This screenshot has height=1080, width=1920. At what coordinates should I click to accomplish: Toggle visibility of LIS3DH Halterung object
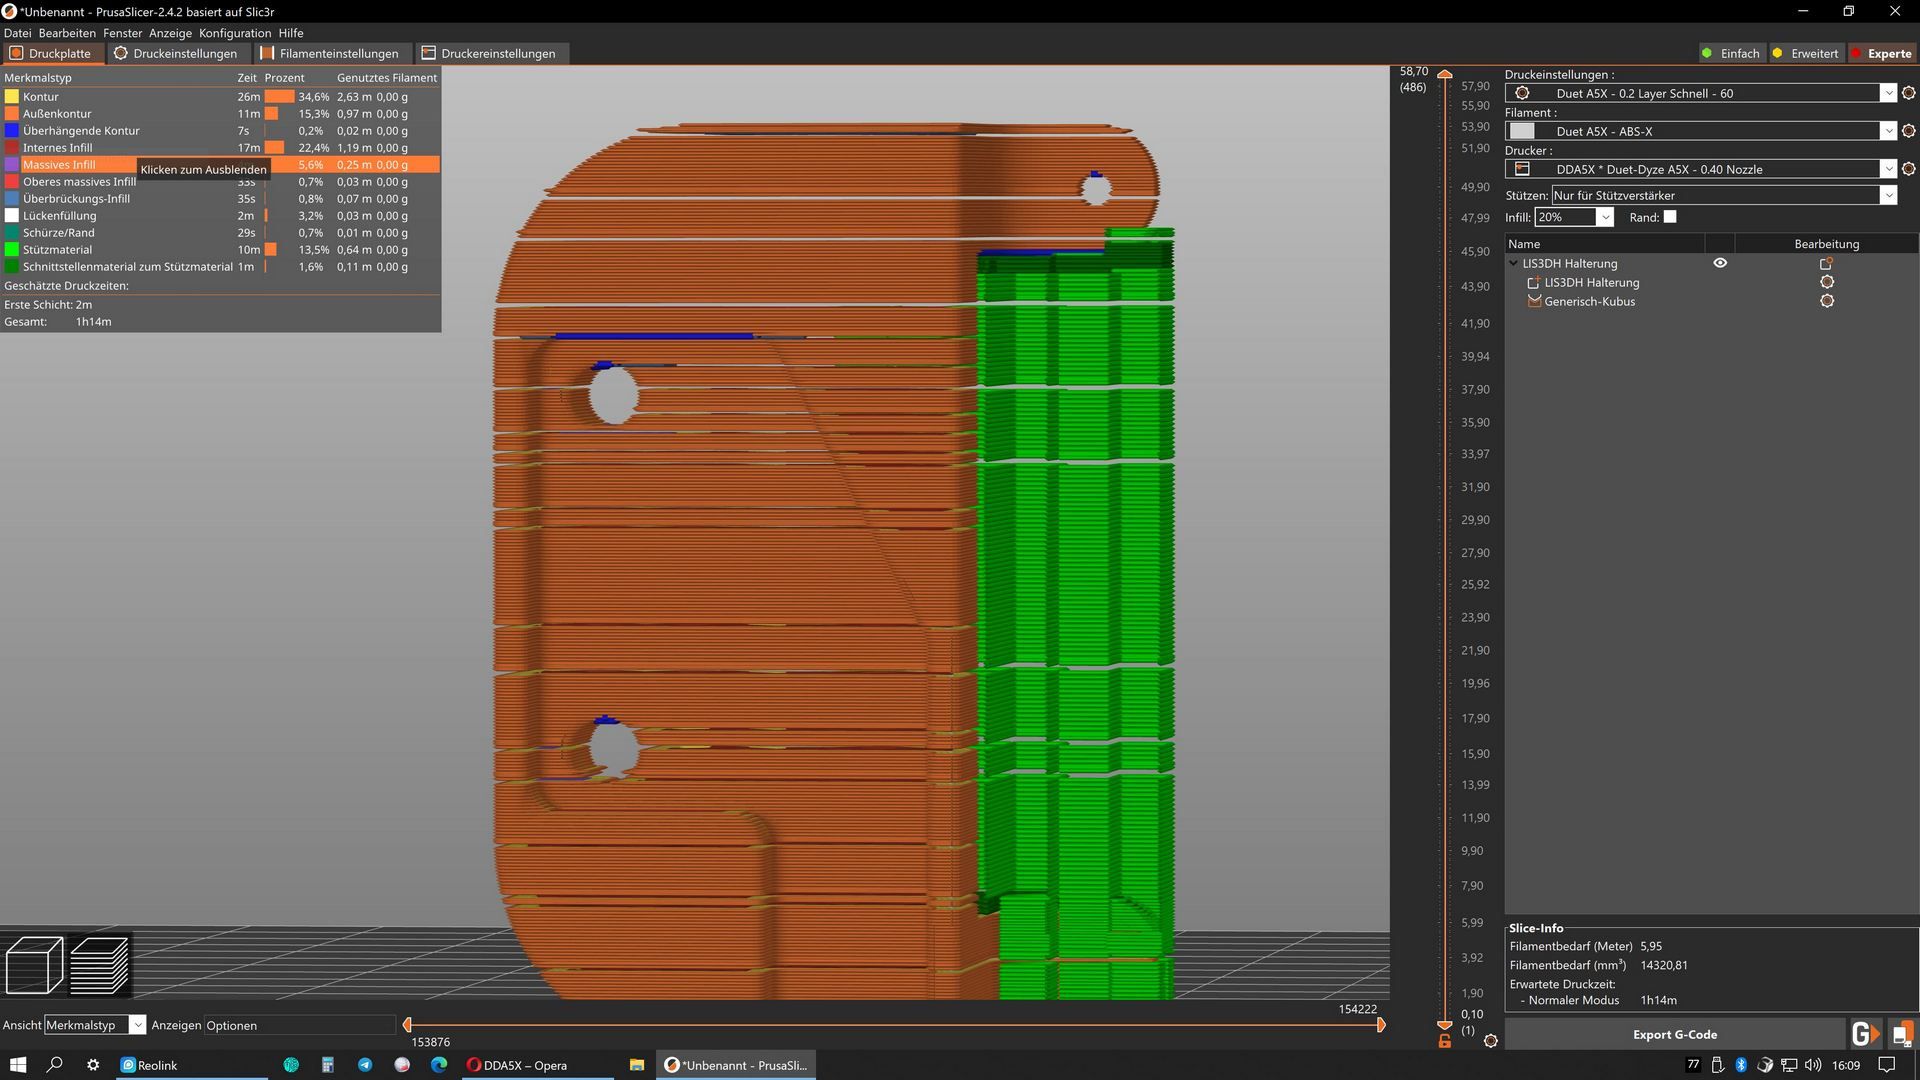pyautogui.click(x=1720, y=263)
